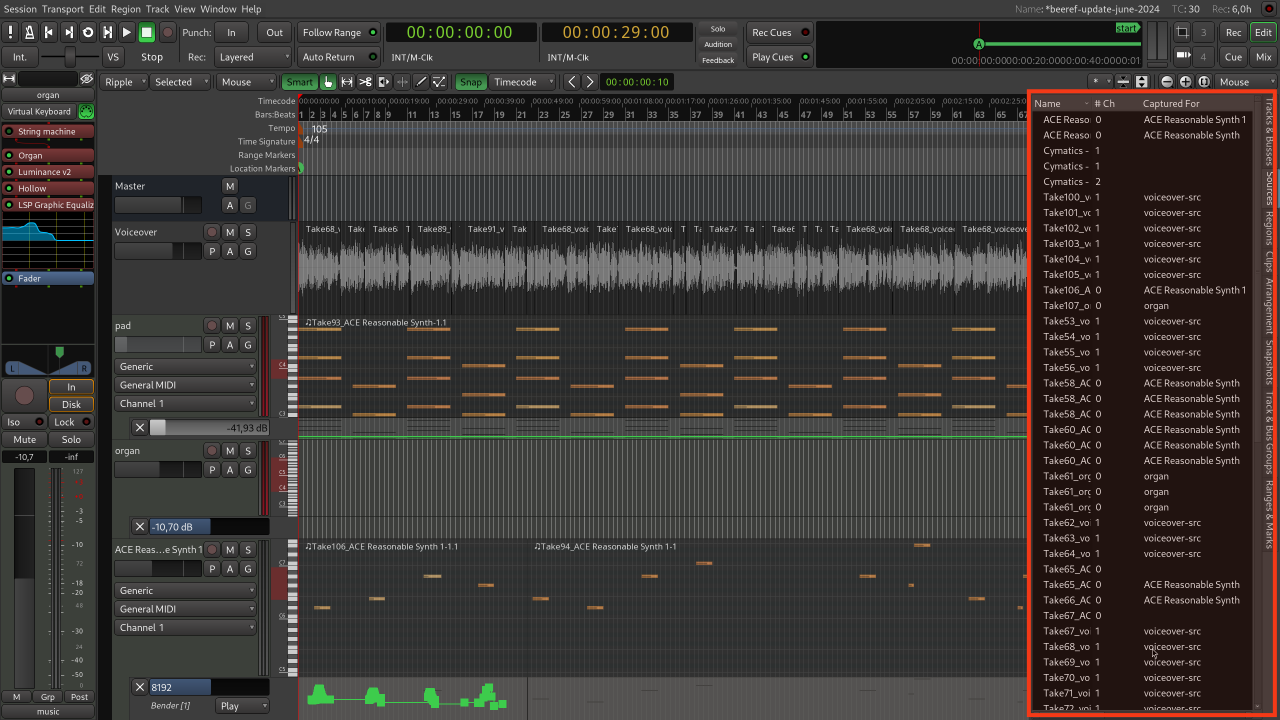Open the Timecode grid dropdown

pyautogui.click(x=522, y=82)
